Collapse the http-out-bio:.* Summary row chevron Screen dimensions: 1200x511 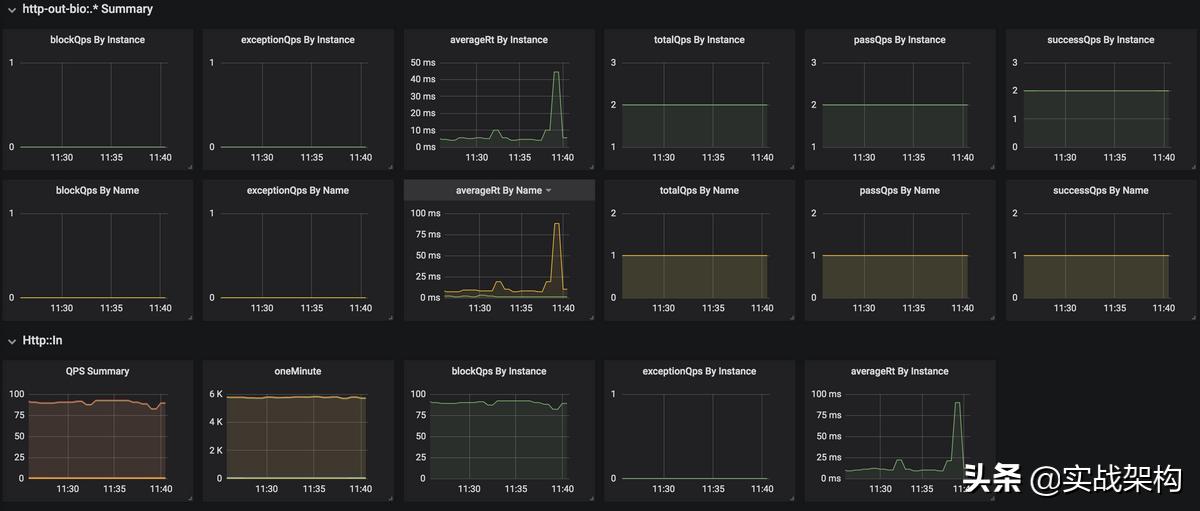point(11,10)
